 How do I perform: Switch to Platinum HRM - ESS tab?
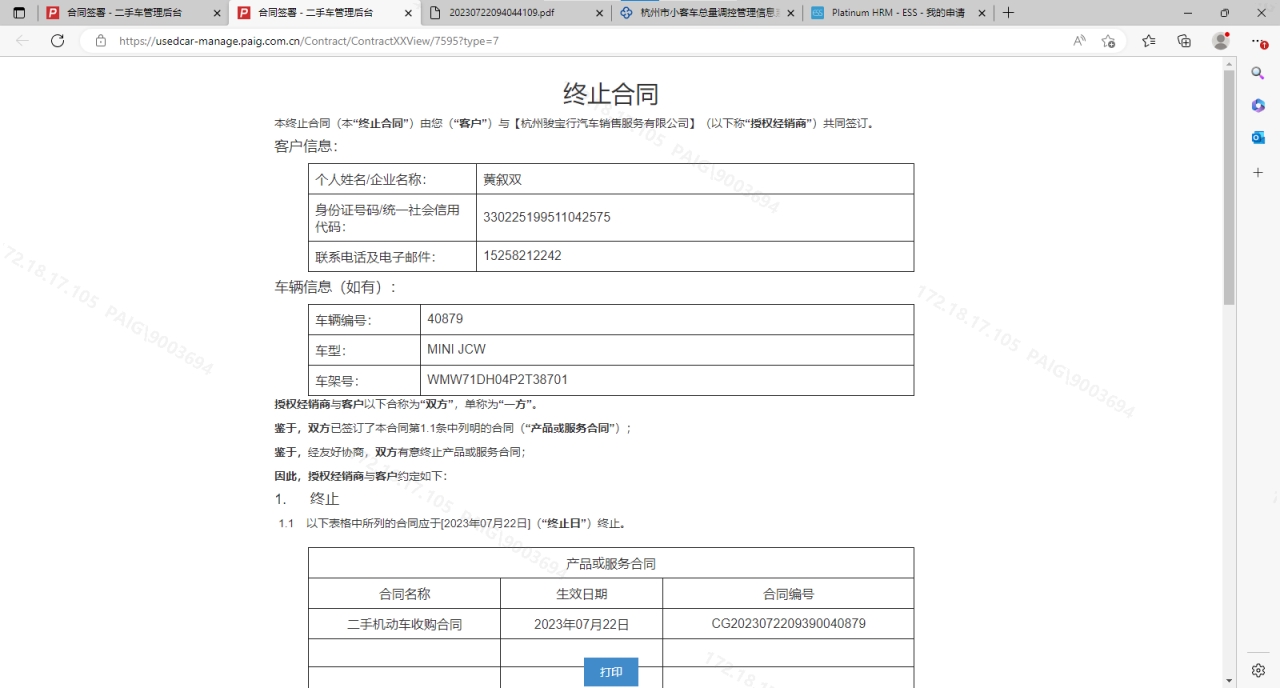point(898,13)
